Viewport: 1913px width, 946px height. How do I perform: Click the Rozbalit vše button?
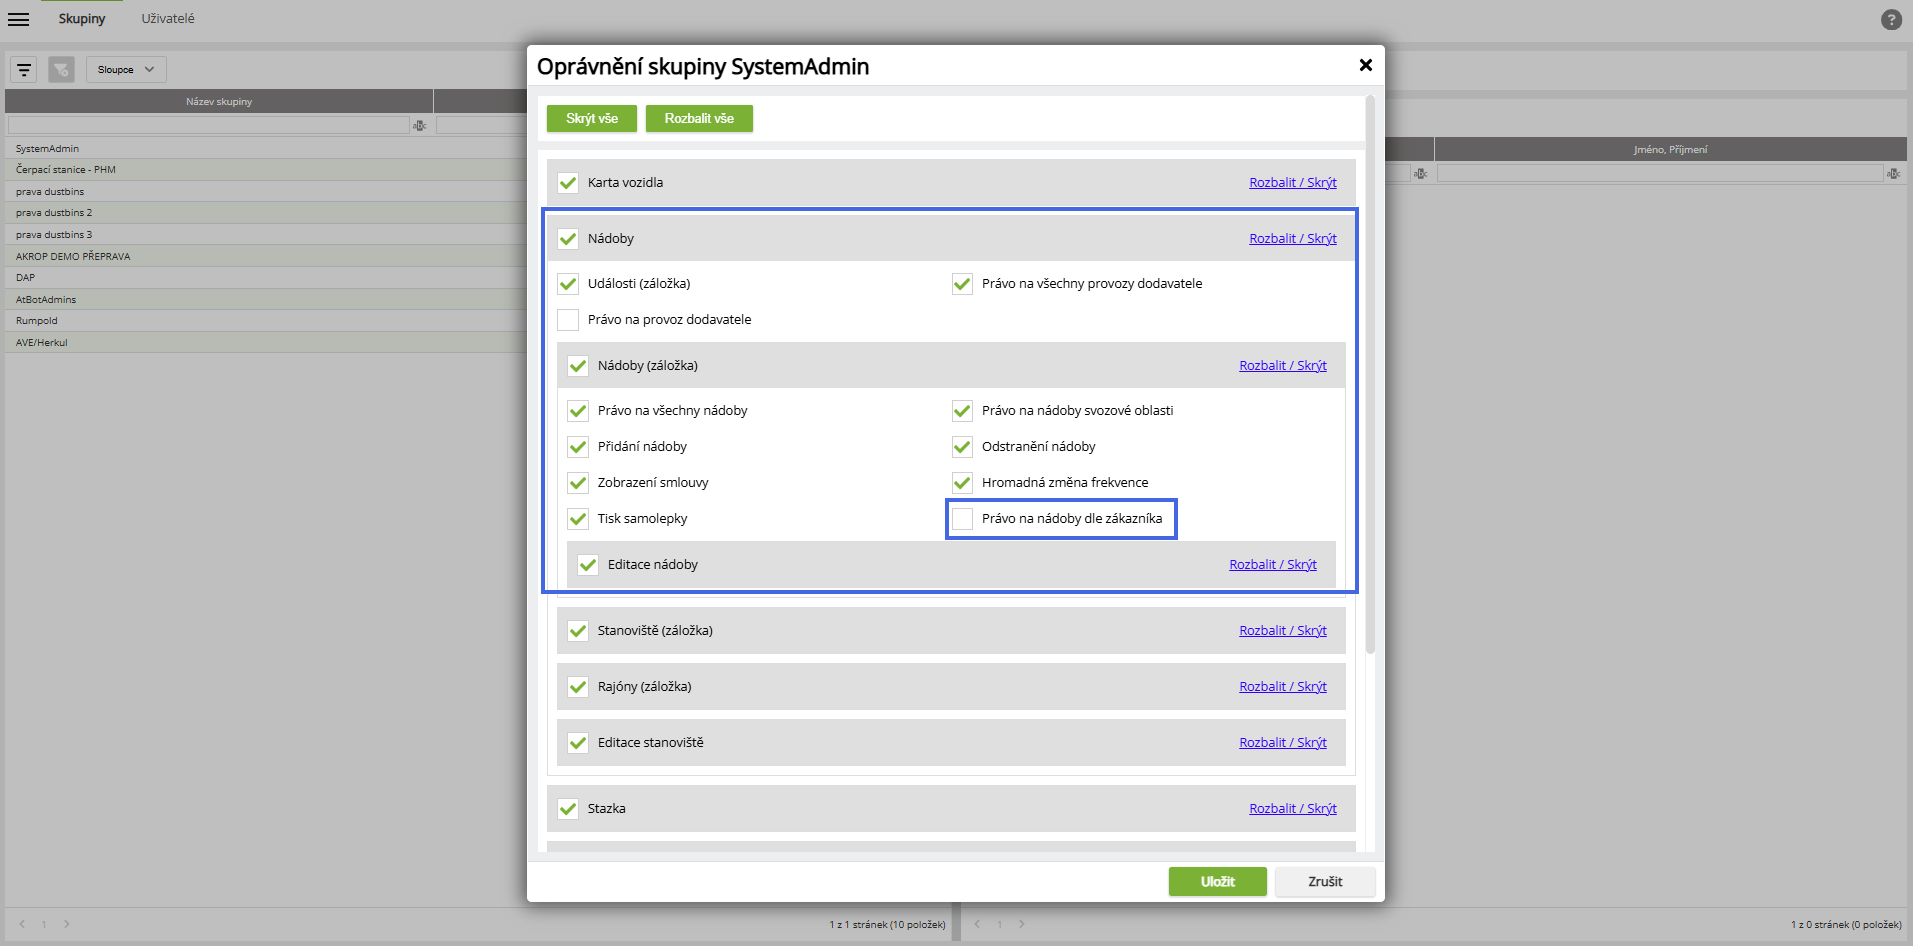[699, 118]
